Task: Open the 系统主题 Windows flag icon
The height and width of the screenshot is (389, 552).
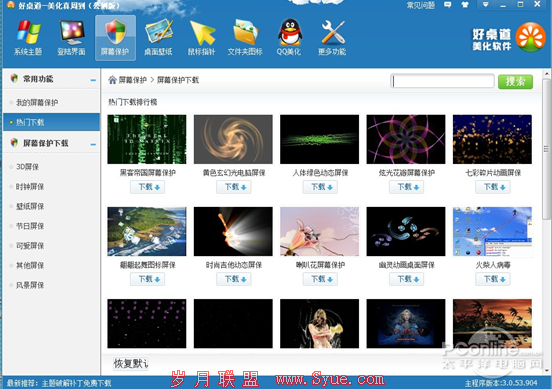Action: [28, 32]
